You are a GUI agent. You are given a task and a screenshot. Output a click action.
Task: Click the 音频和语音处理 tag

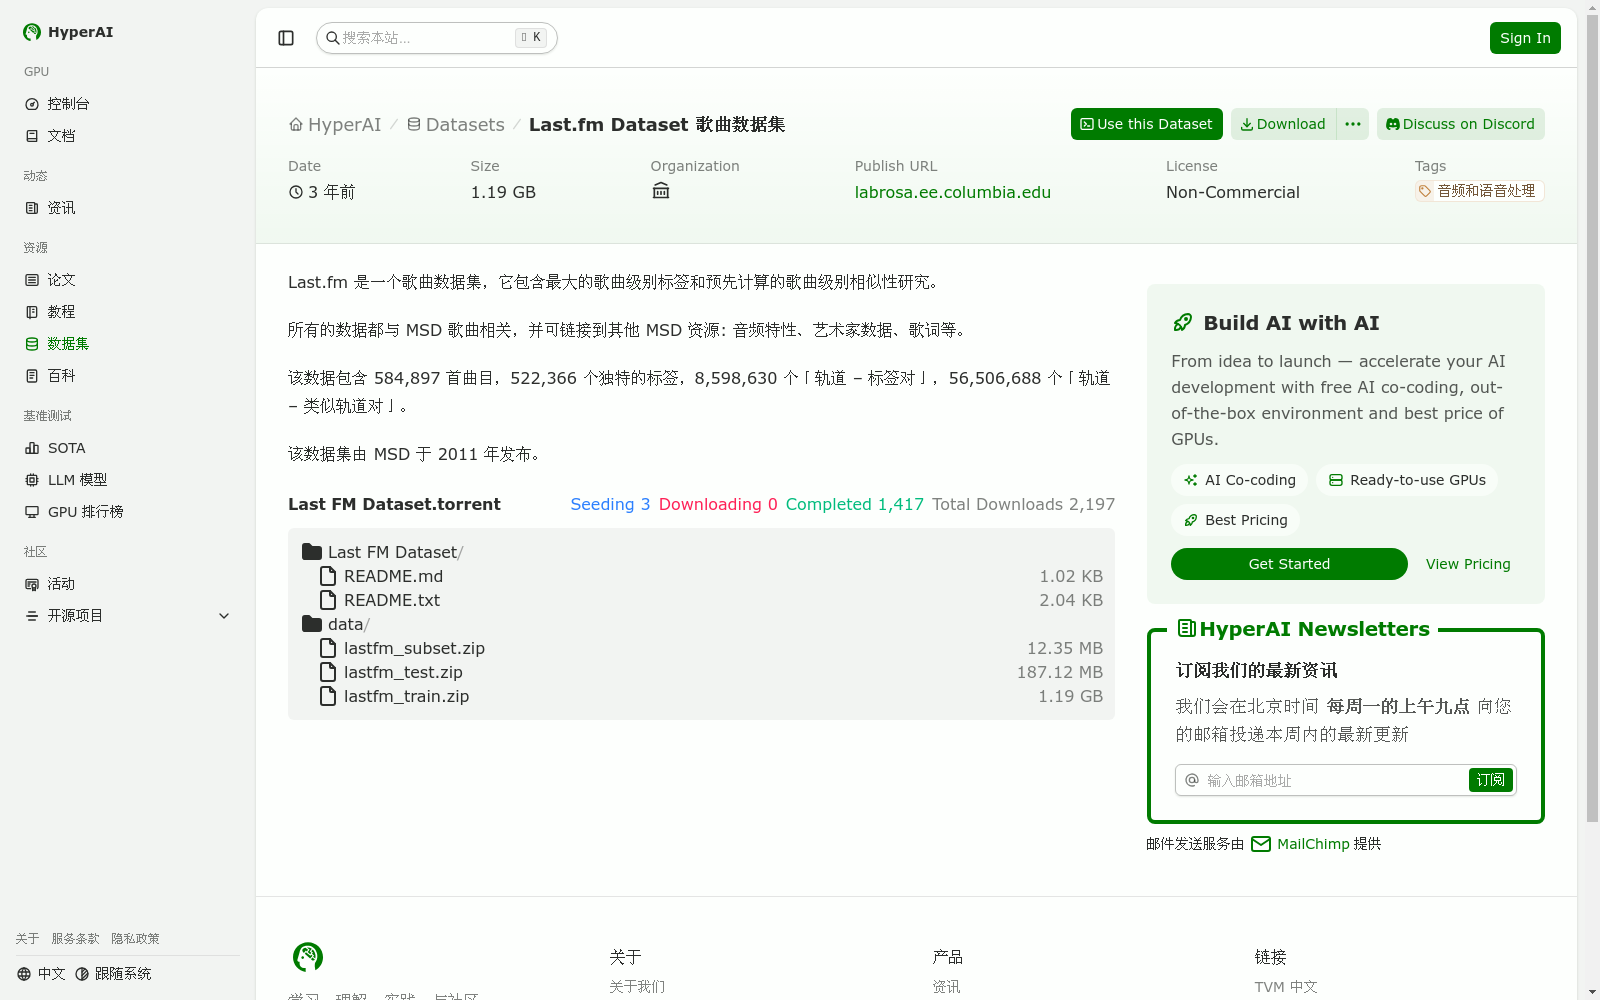[1479, 191]
